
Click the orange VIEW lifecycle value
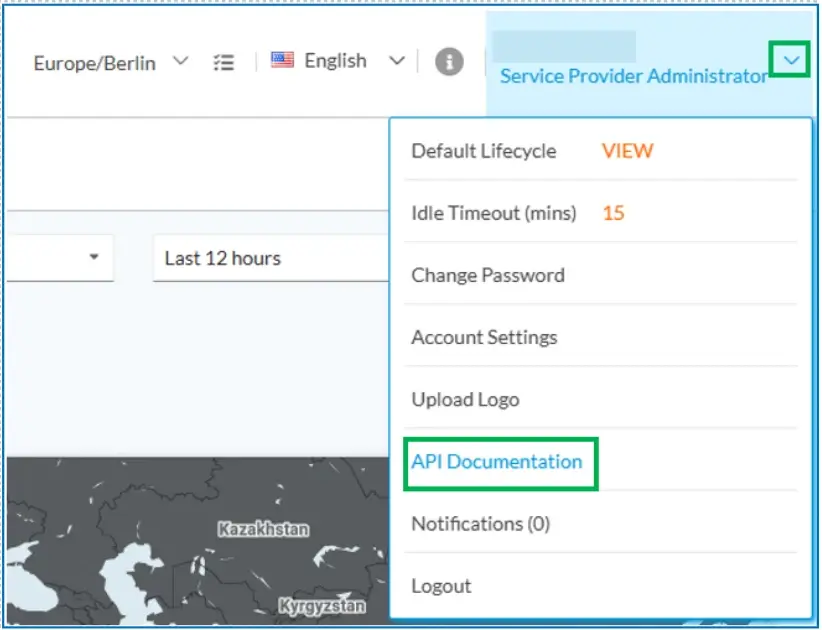627,151
